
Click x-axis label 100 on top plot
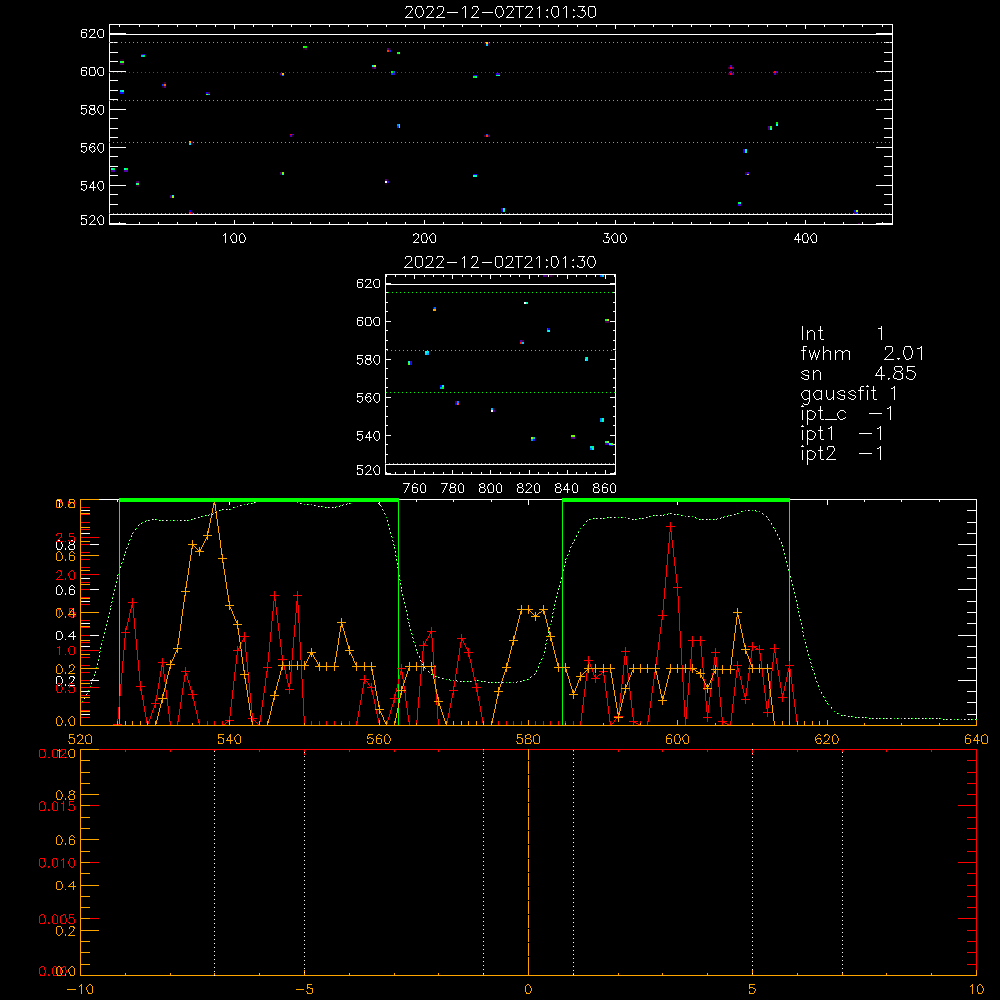coord(234,239)
